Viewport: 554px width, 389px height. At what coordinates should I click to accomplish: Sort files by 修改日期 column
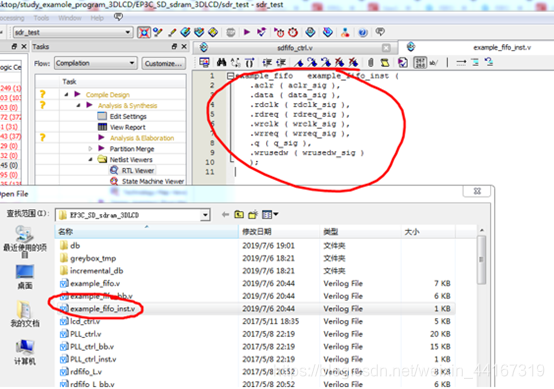click(x=279, y=232)
